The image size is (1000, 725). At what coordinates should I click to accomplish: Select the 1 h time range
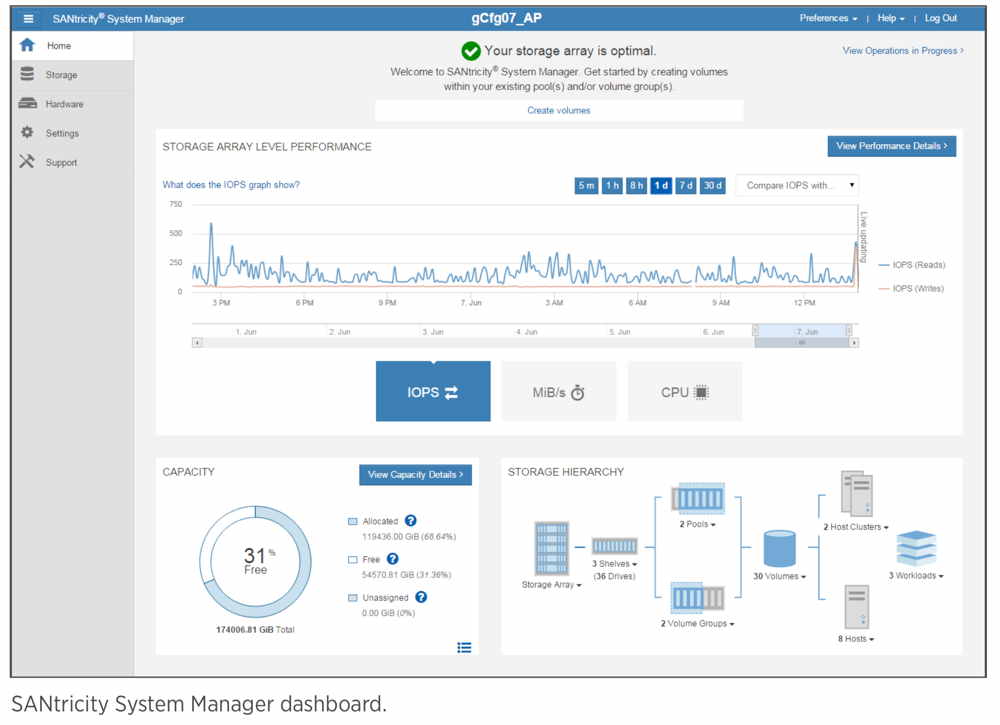click(x=612, y=186)
